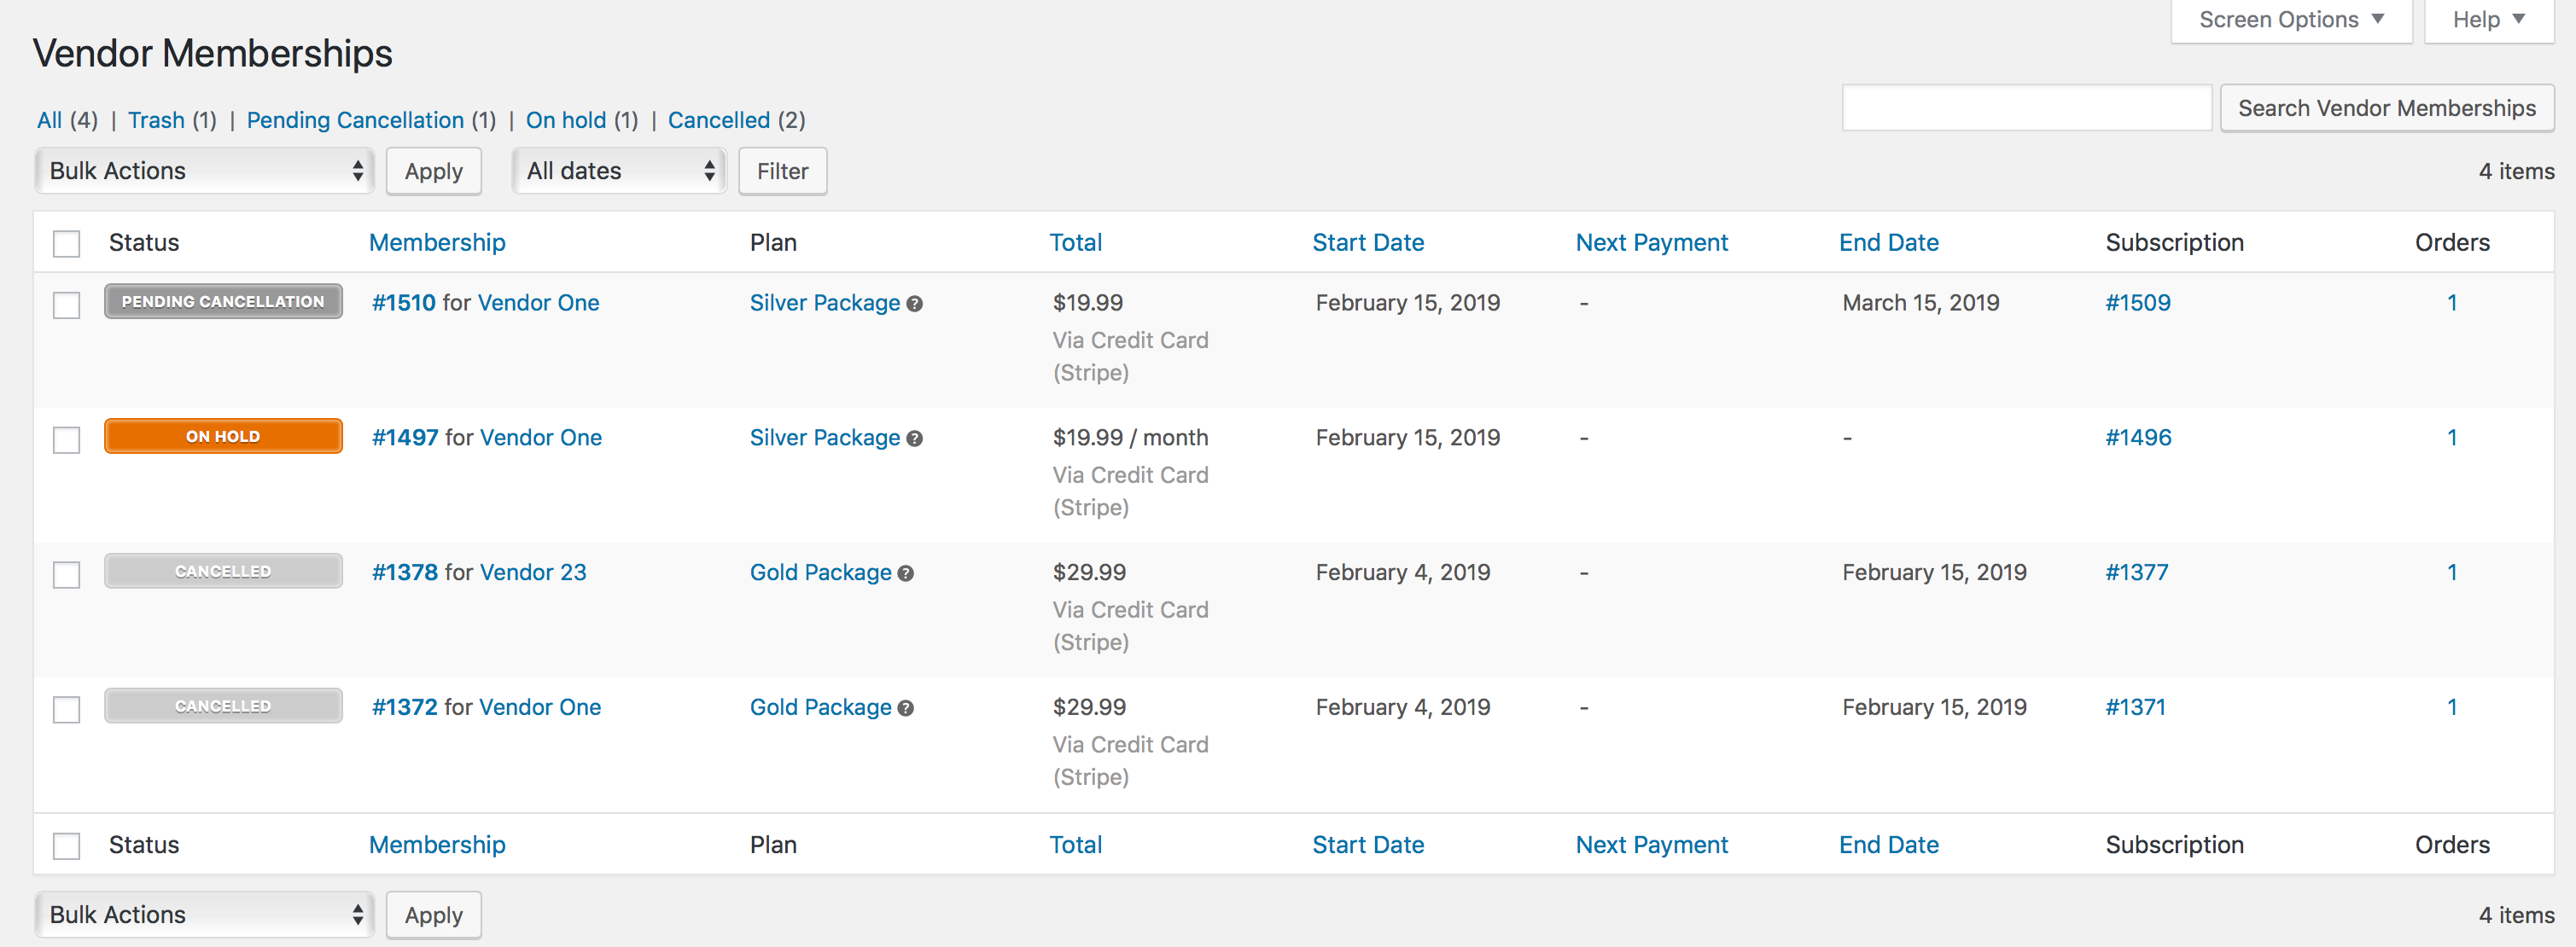The image size is (2576, 947).
Task: Check the row for membership #1378
Action: (67, 575)
